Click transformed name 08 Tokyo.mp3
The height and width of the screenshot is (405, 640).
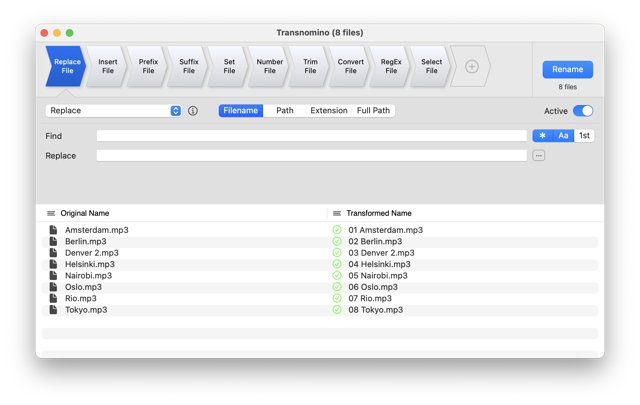tap(376, 310)
